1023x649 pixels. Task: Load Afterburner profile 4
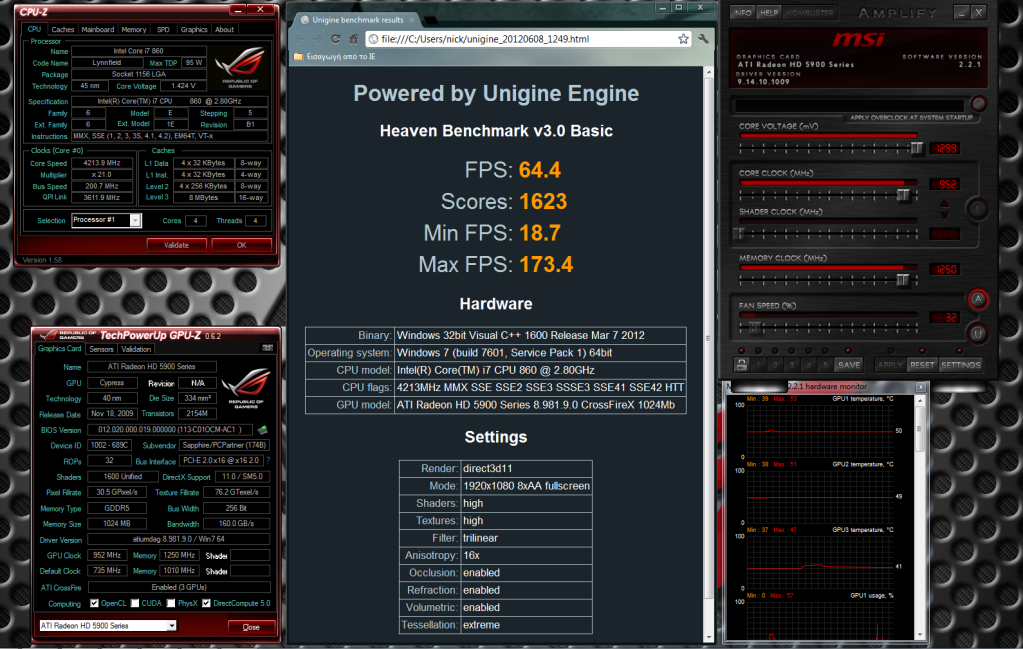(808, 365)
